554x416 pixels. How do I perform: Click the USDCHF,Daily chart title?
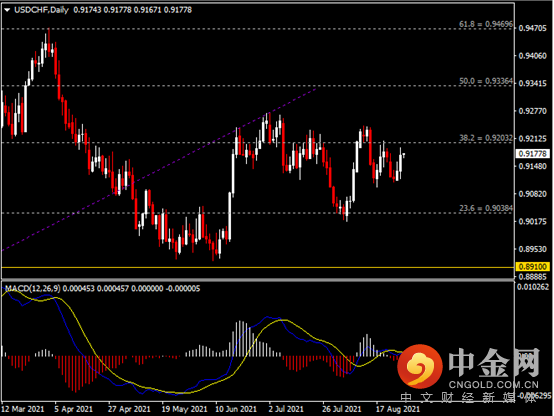(x=41, y=10)
